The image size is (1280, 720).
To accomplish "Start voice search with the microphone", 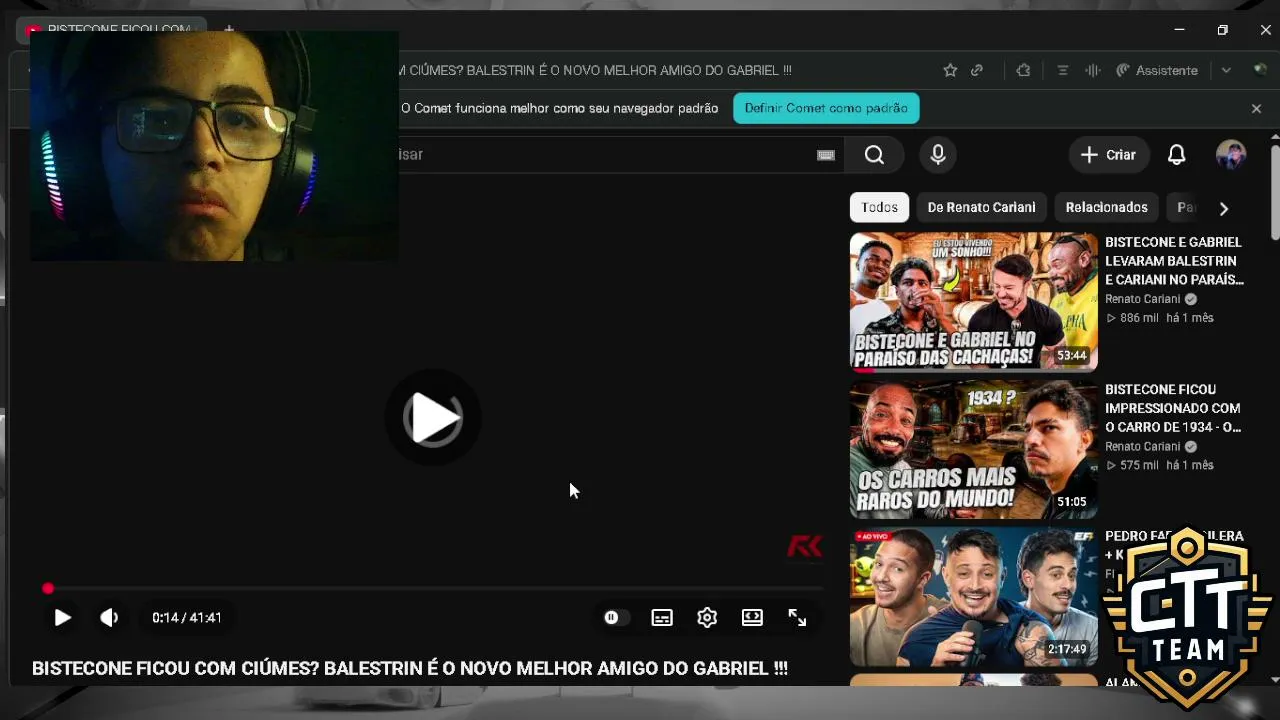I will (x=938, y=155).
